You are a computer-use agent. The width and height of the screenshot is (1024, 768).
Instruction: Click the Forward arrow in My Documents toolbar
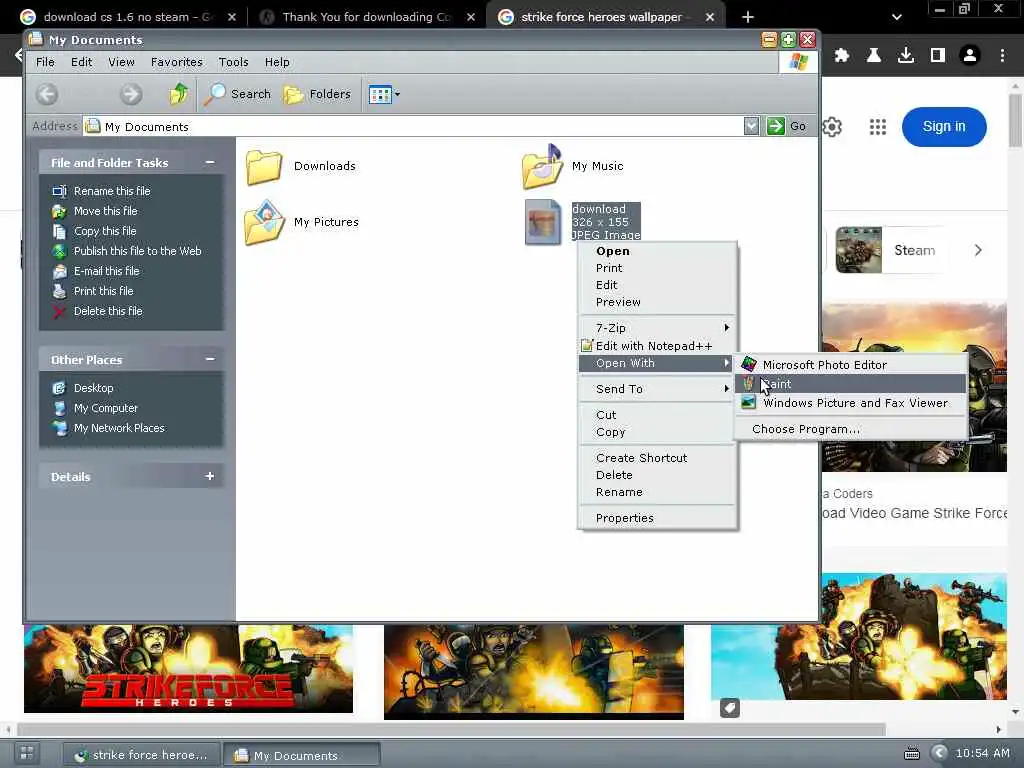click(x=131, y=94)
